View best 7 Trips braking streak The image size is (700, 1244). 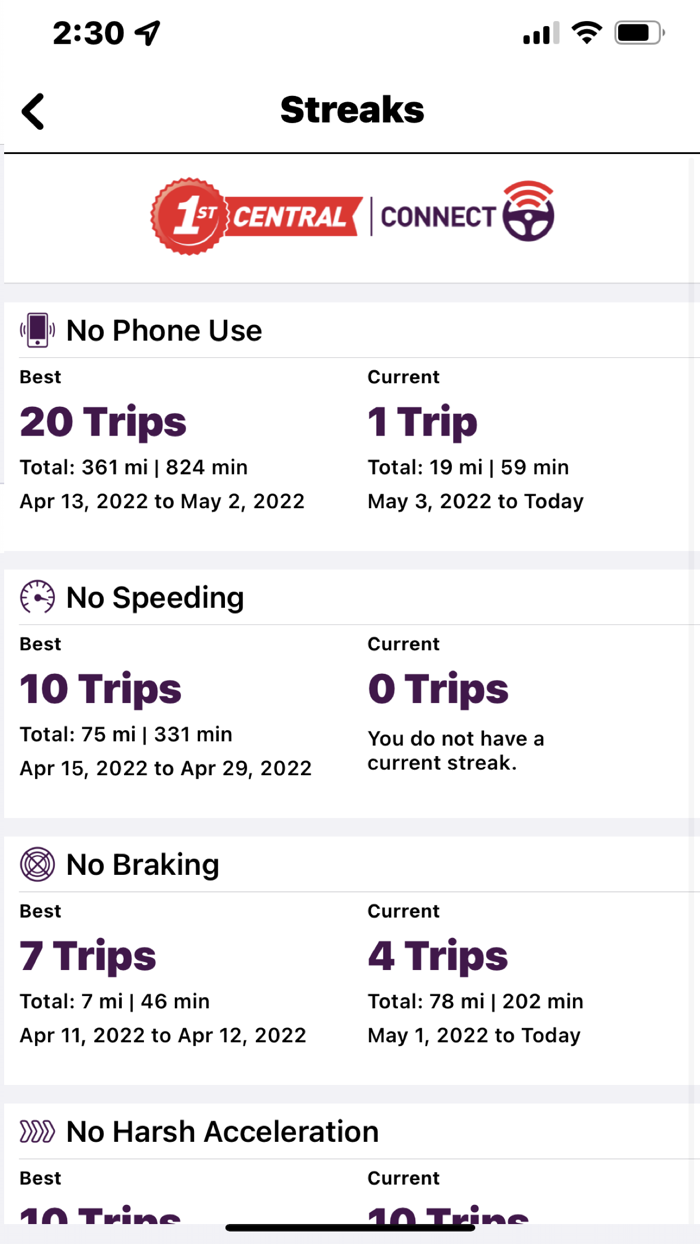pyautogui.click(x=88, y=956)
